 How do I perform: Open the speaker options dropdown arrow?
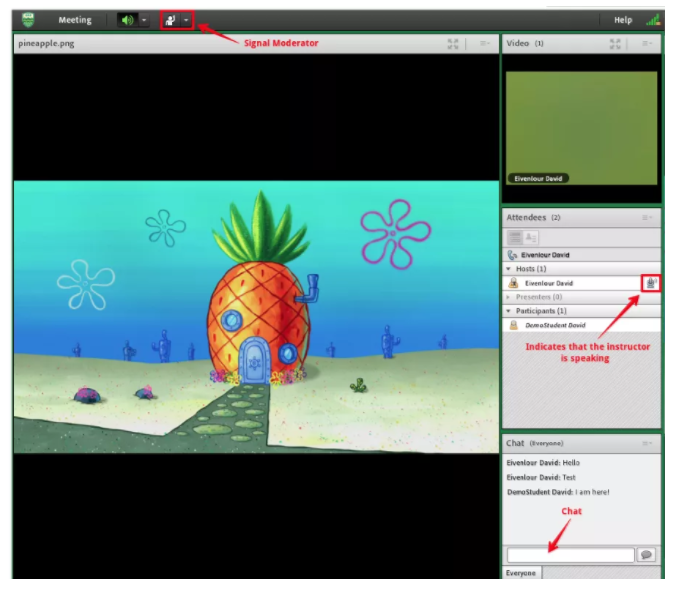point(144,20)
